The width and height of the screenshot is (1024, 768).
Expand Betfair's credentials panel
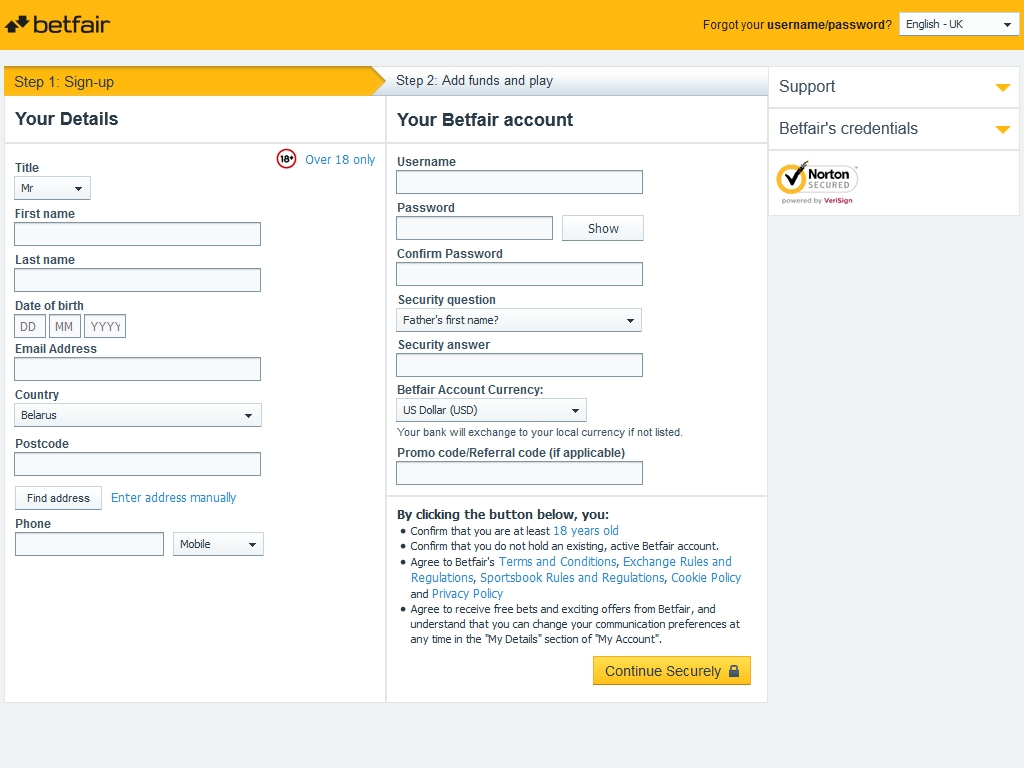(893, 129)
